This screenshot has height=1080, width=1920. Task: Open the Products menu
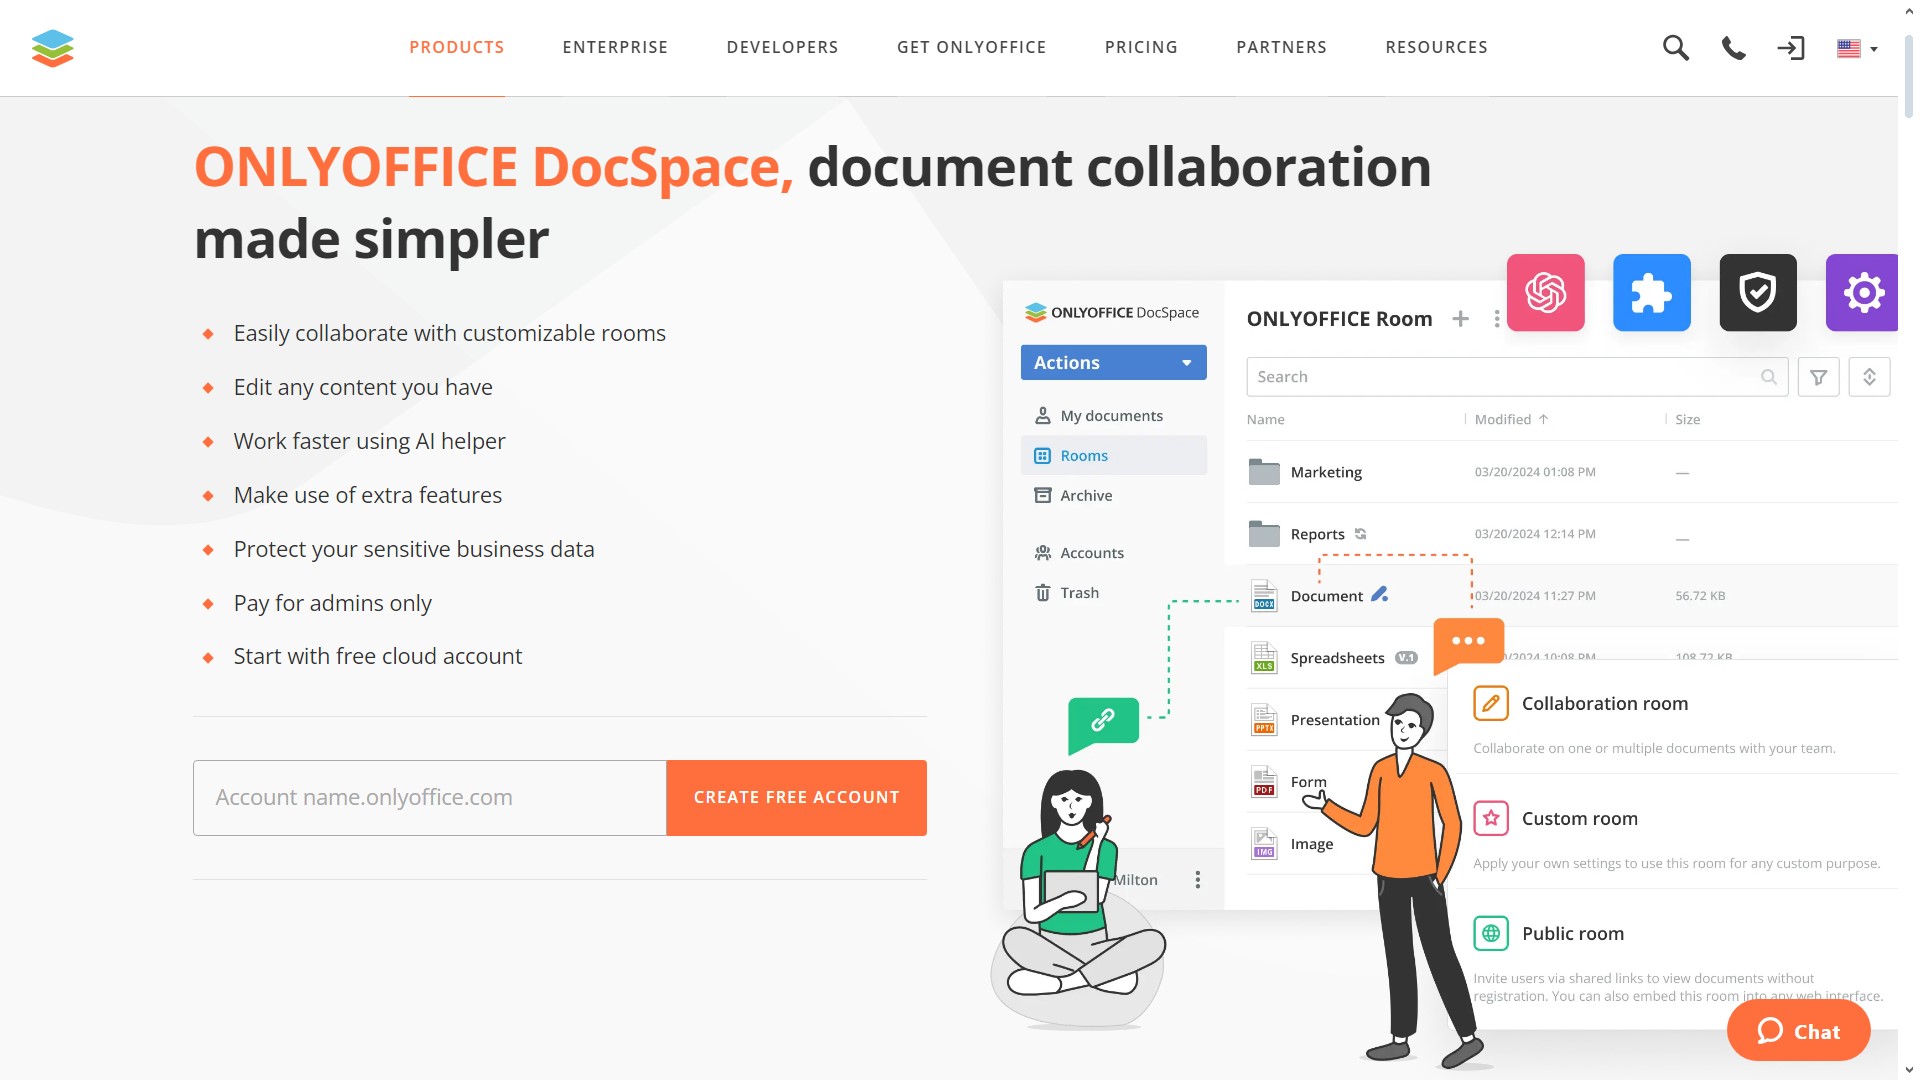(456, 48)
